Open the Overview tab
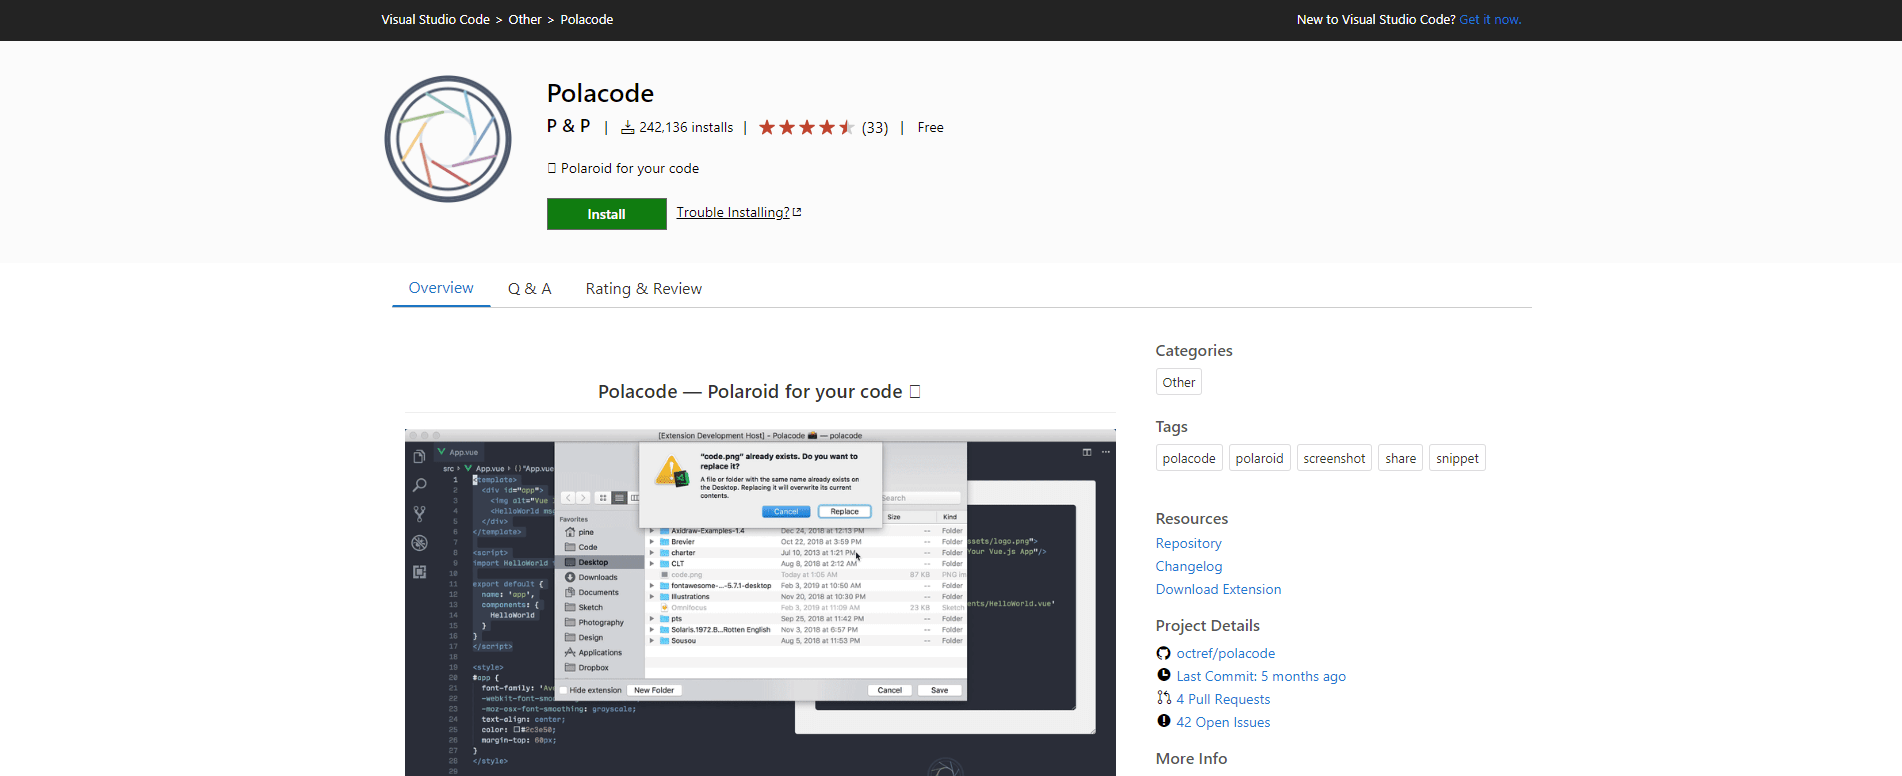 (x=441, y=288)
